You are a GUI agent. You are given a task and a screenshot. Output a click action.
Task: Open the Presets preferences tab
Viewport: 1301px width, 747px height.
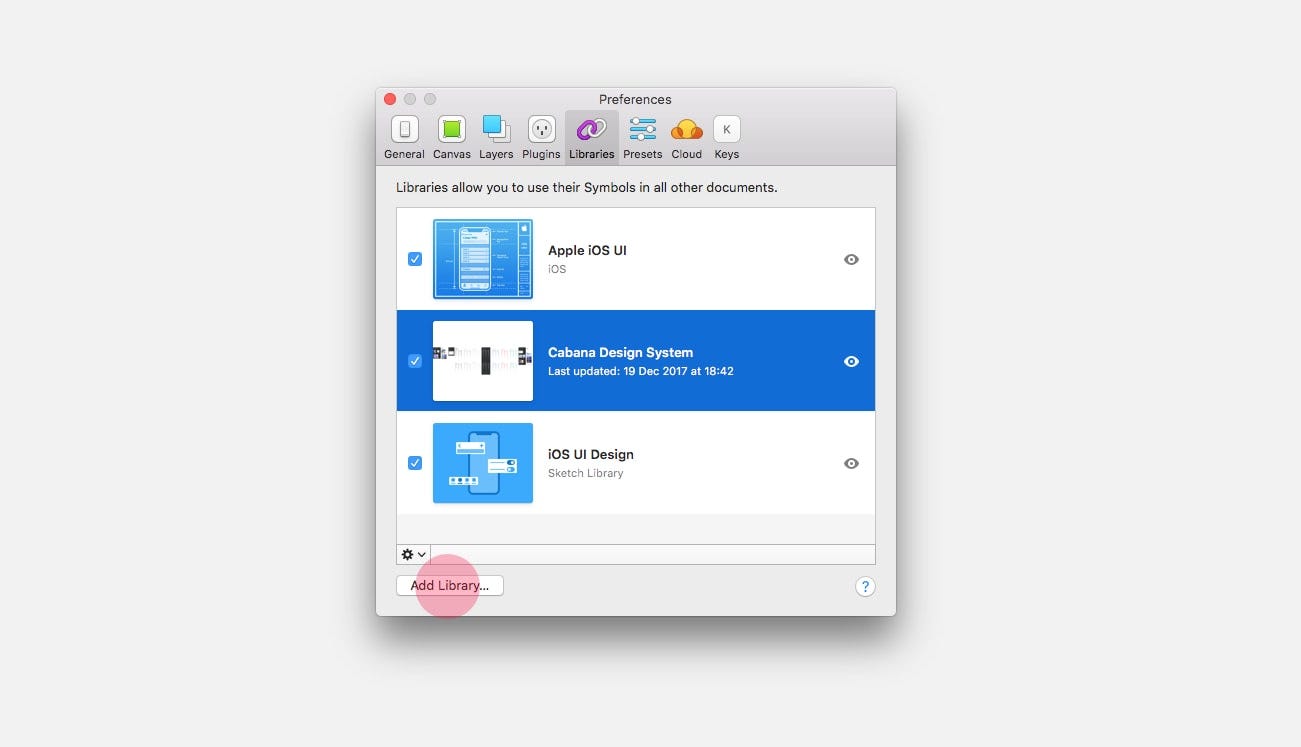tap(643, 138)
